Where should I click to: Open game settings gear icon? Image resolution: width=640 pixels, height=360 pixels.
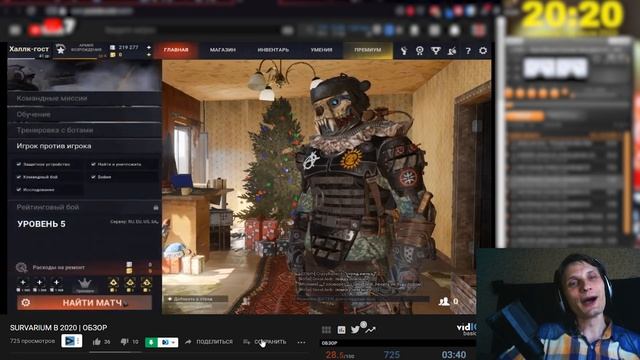pos(483,51)
